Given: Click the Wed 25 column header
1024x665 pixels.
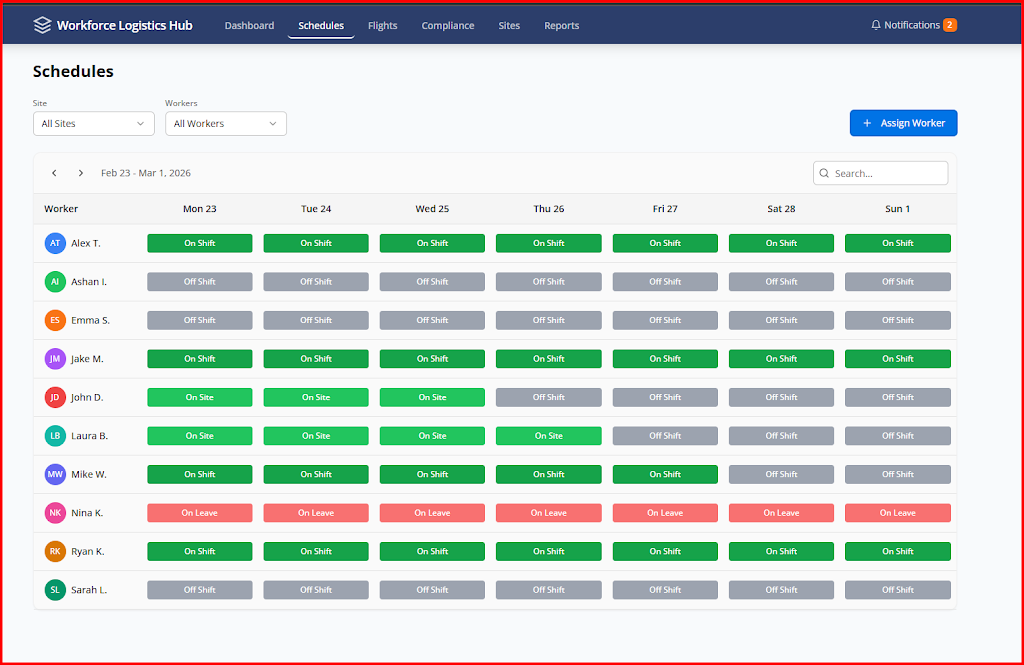Looking at the screenshot, I should pos(432,209).
